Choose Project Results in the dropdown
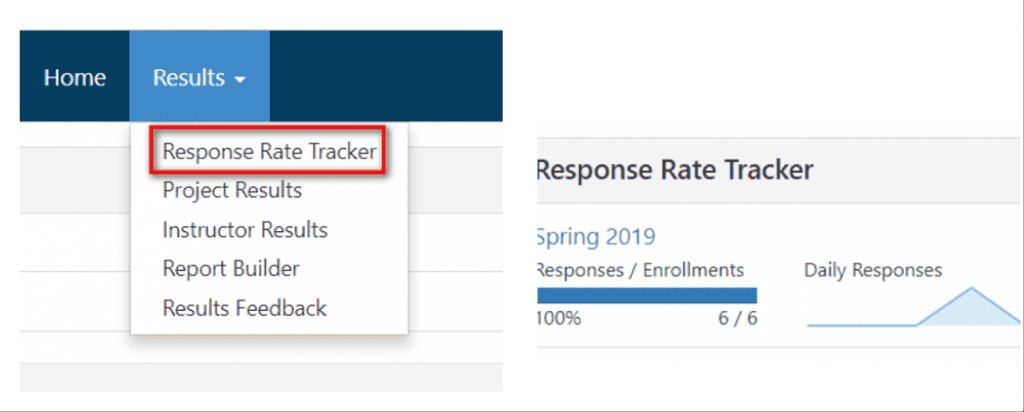1024x412 pixels. 232,190
